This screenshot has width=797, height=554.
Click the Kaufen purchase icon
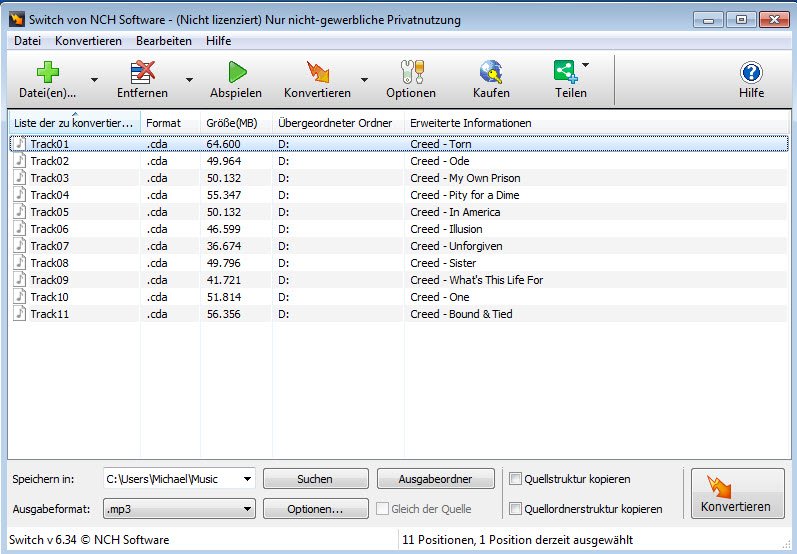(x=491, y=73)
